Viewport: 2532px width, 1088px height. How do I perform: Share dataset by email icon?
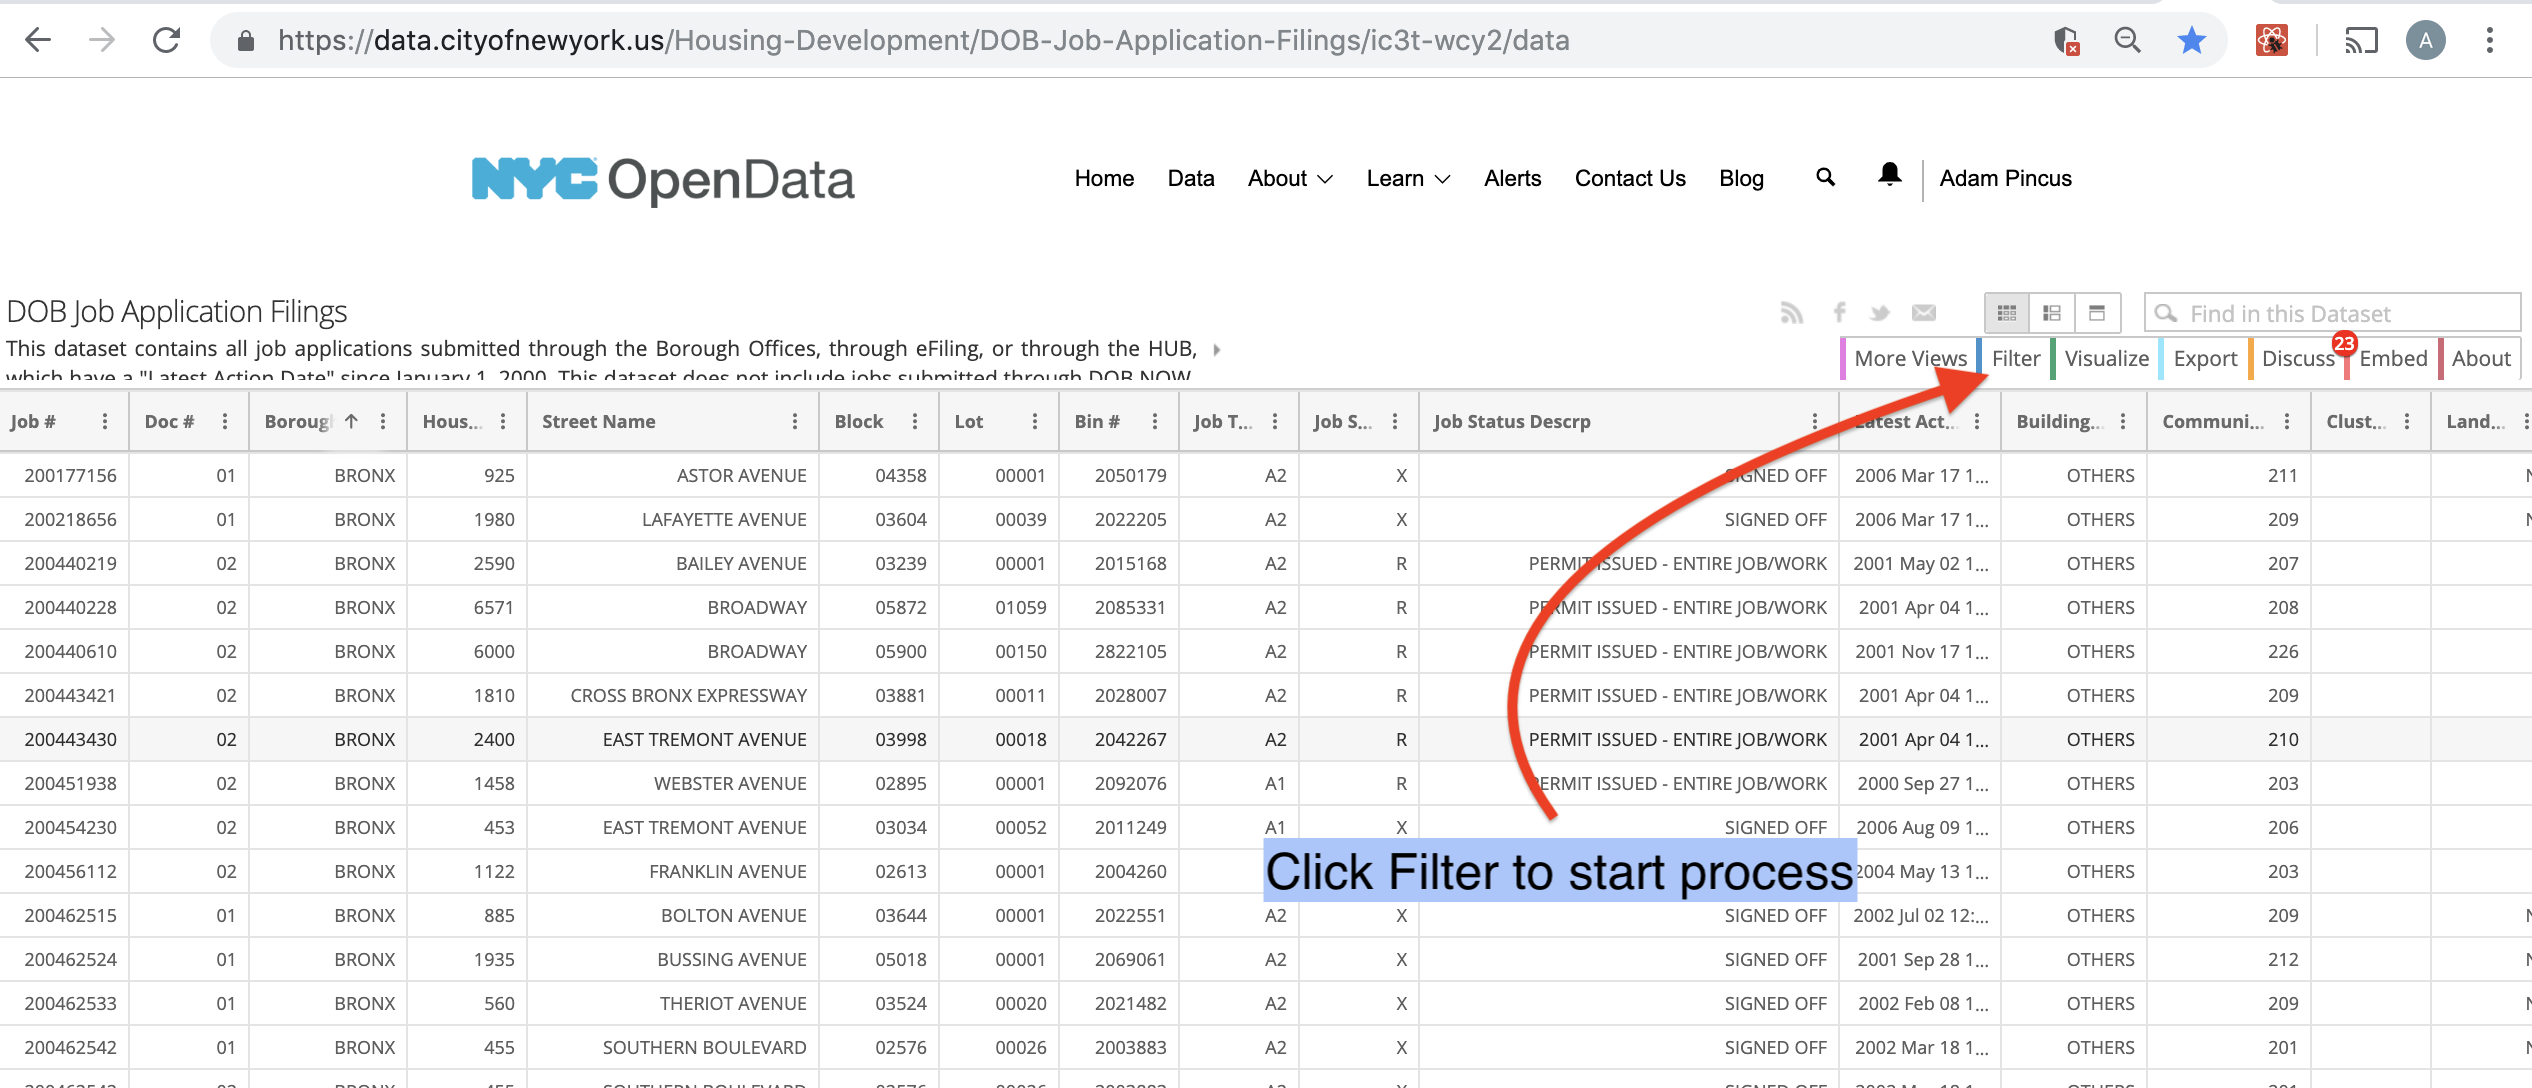1924,313
